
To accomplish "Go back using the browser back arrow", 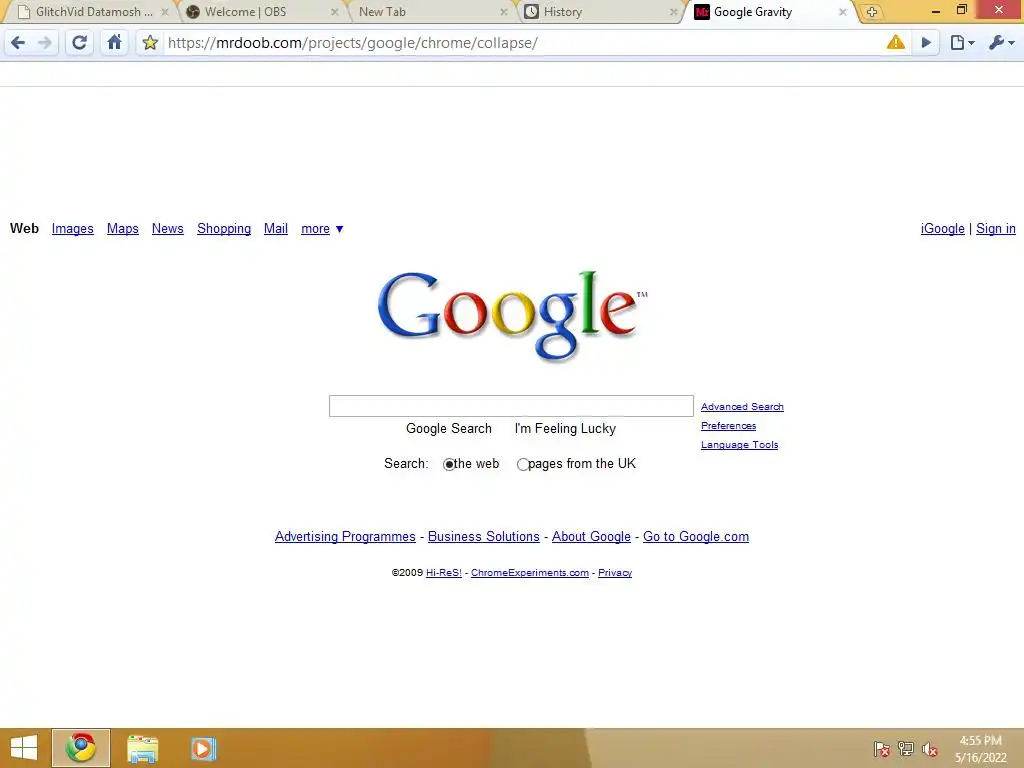I will coord(18,43).
